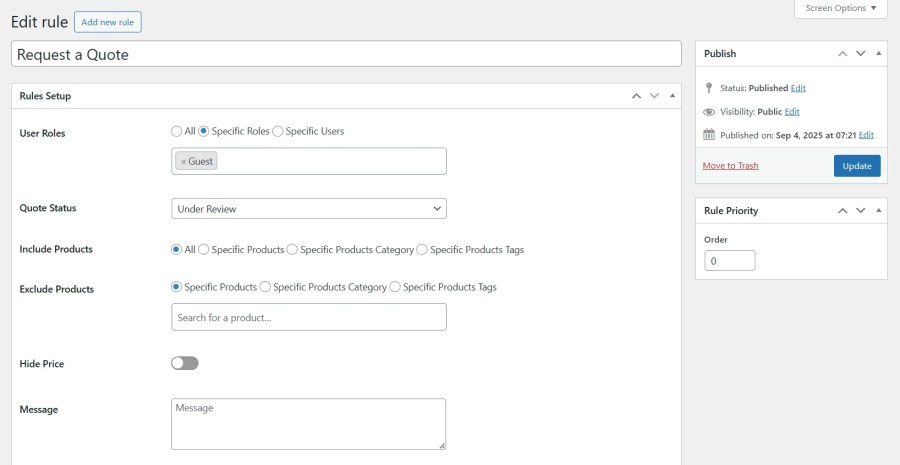
Task: Move Rule Priority panel up
Action: click(843, 211)
